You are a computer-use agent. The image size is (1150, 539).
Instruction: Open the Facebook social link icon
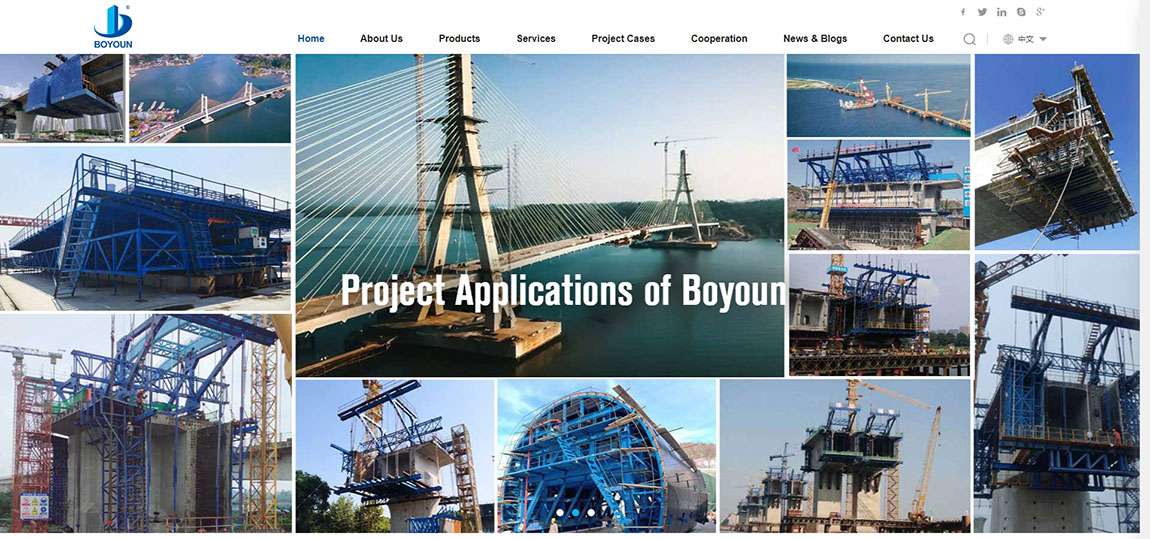(963, 12)
